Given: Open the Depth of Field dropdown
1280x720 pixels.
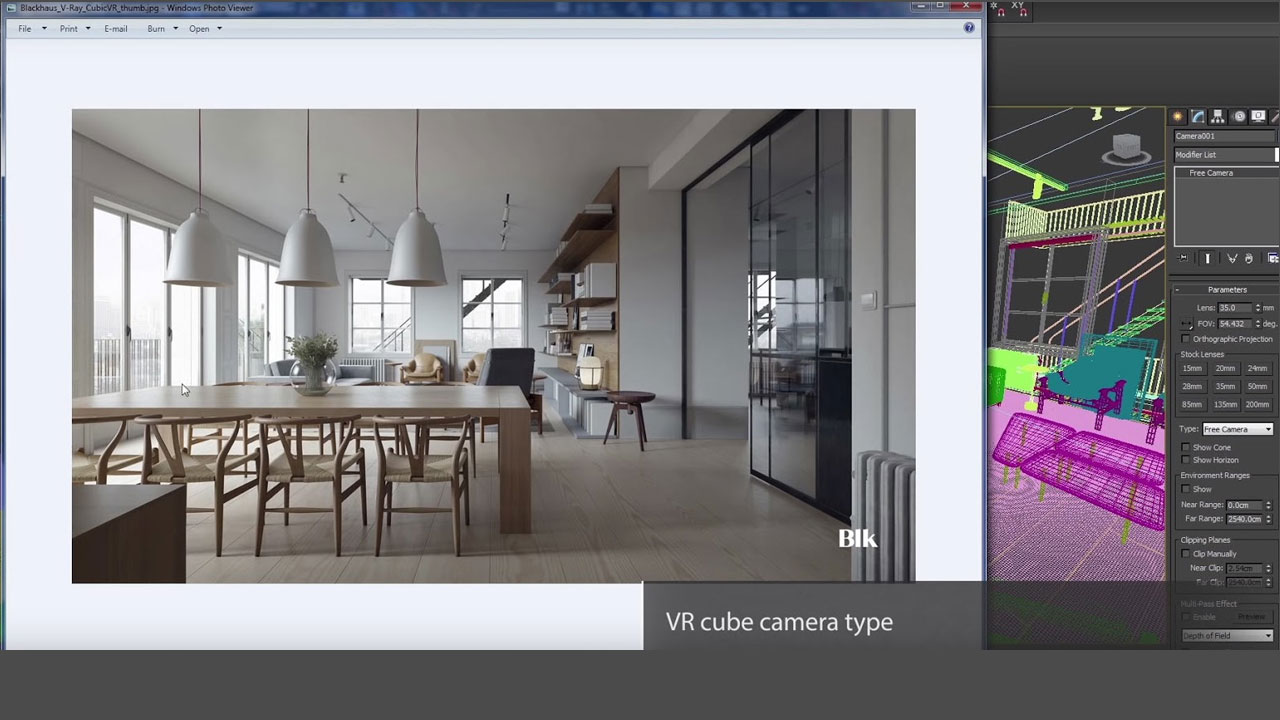Looking at the screenshot, I should pos(1227,635).
